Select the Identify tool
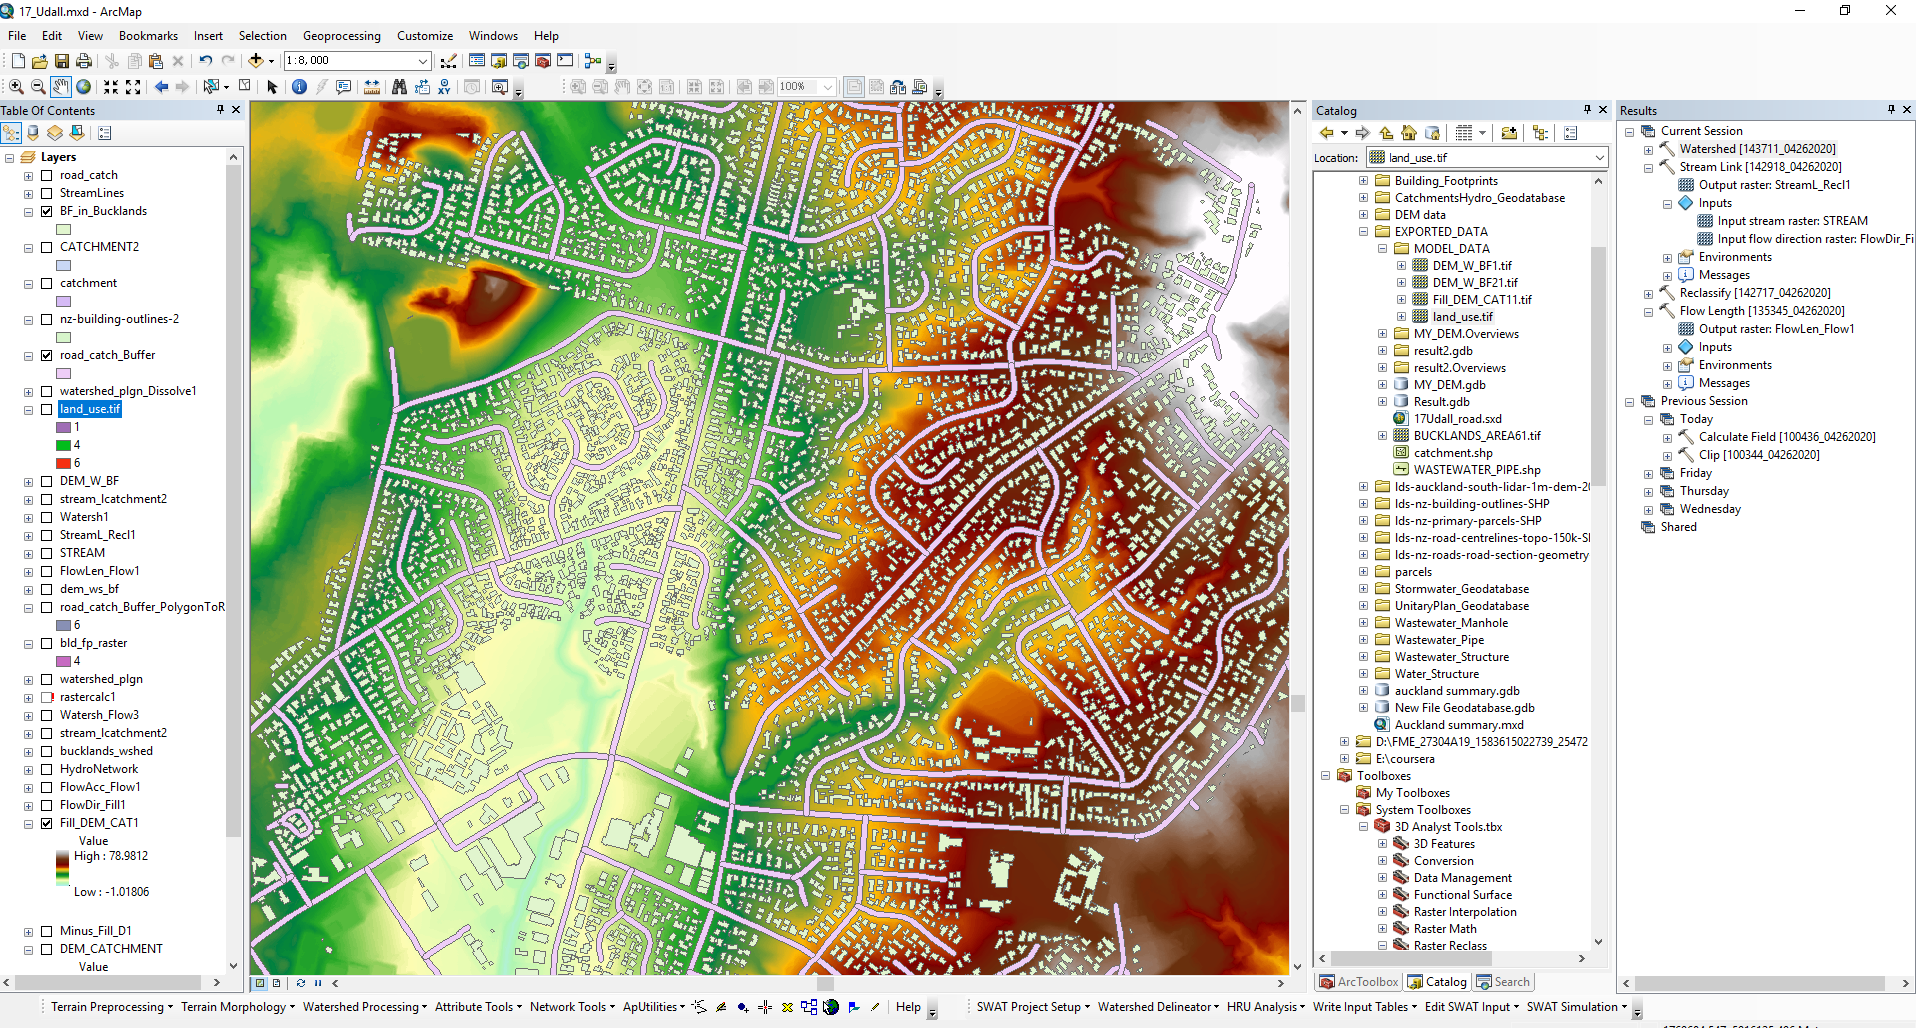 point(299,87)
